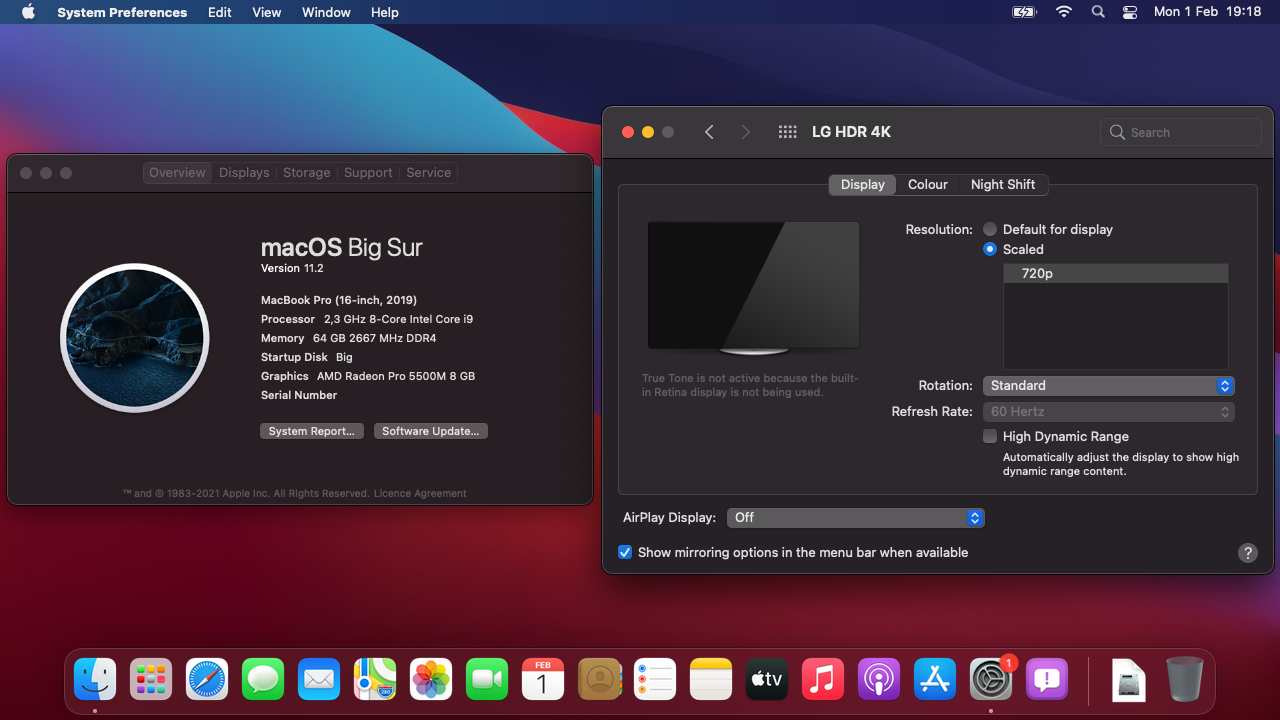Image resolution: width=1280 pixels, height=720 pixels.
Task: Click the macOS Big Sur logo image
Action: click(x=135, y=338)
